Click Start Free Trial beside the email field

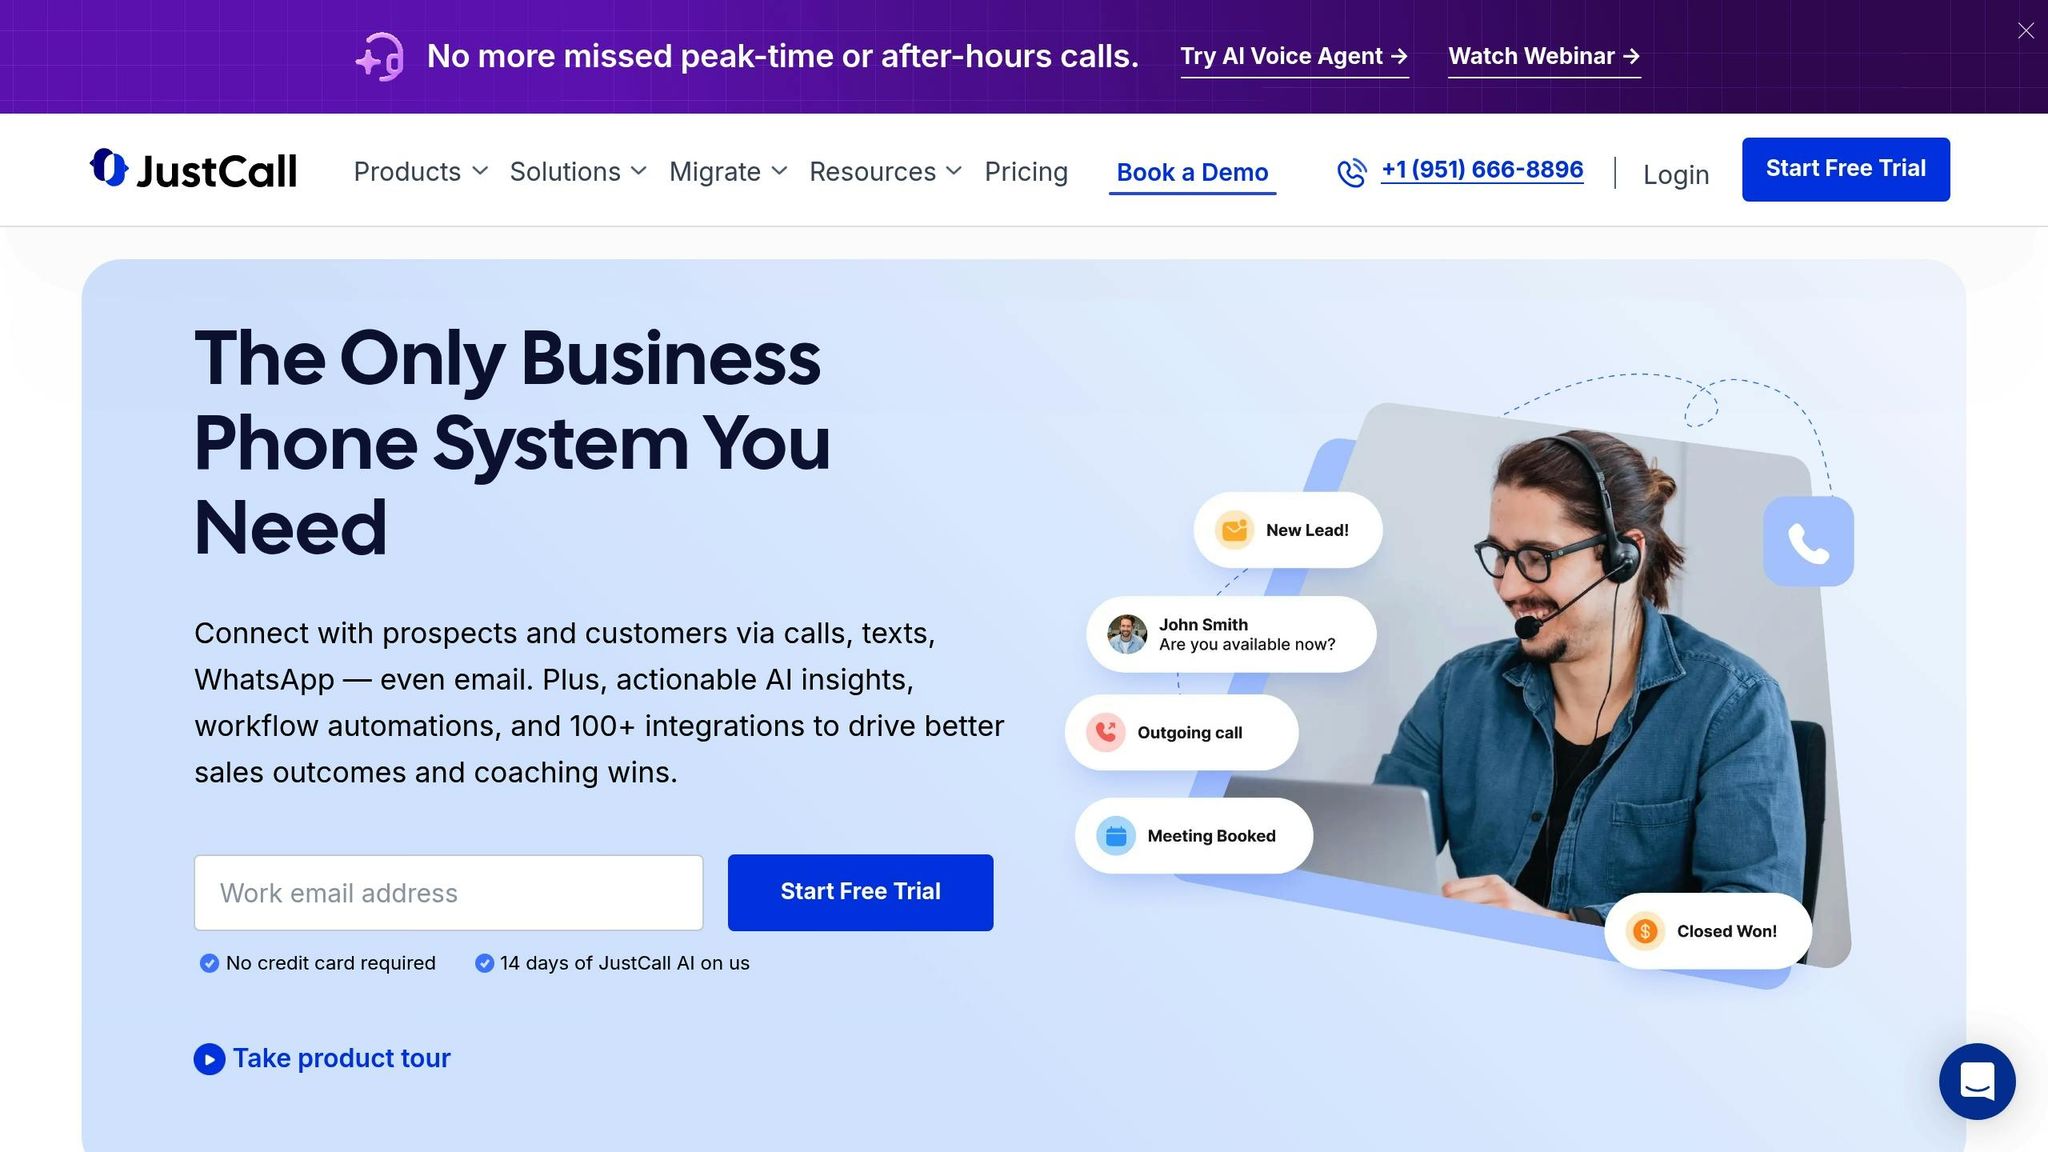coord(860,892)
